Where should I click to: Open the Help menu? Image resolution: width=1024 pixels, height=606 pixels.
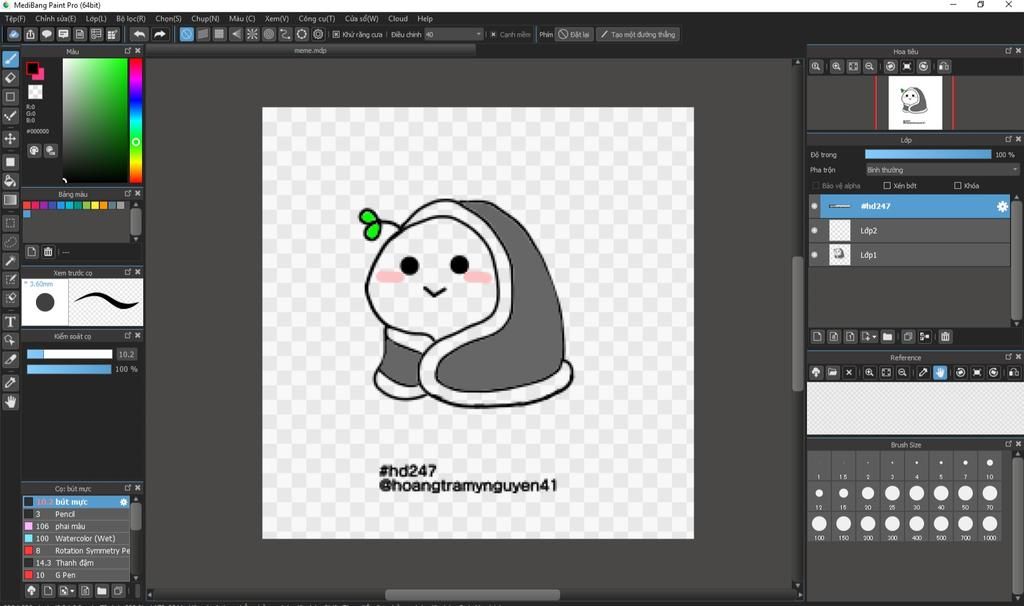point(425,19)
